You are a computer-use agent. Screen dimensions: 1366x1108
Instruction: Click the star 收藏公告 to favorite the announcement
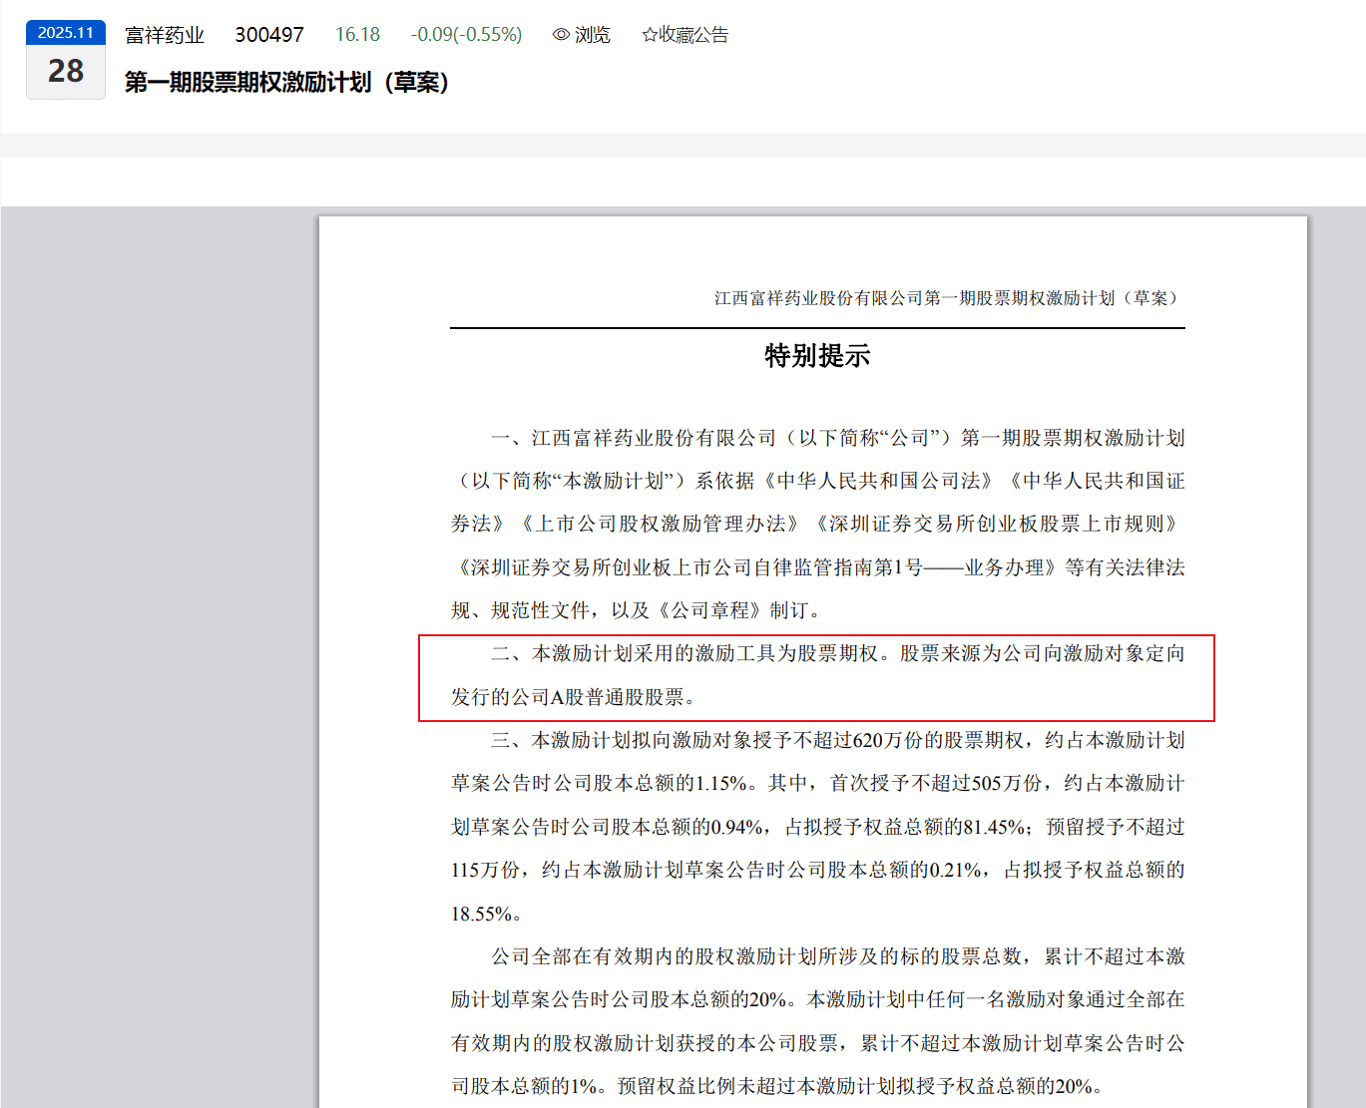tap(685, 35)
